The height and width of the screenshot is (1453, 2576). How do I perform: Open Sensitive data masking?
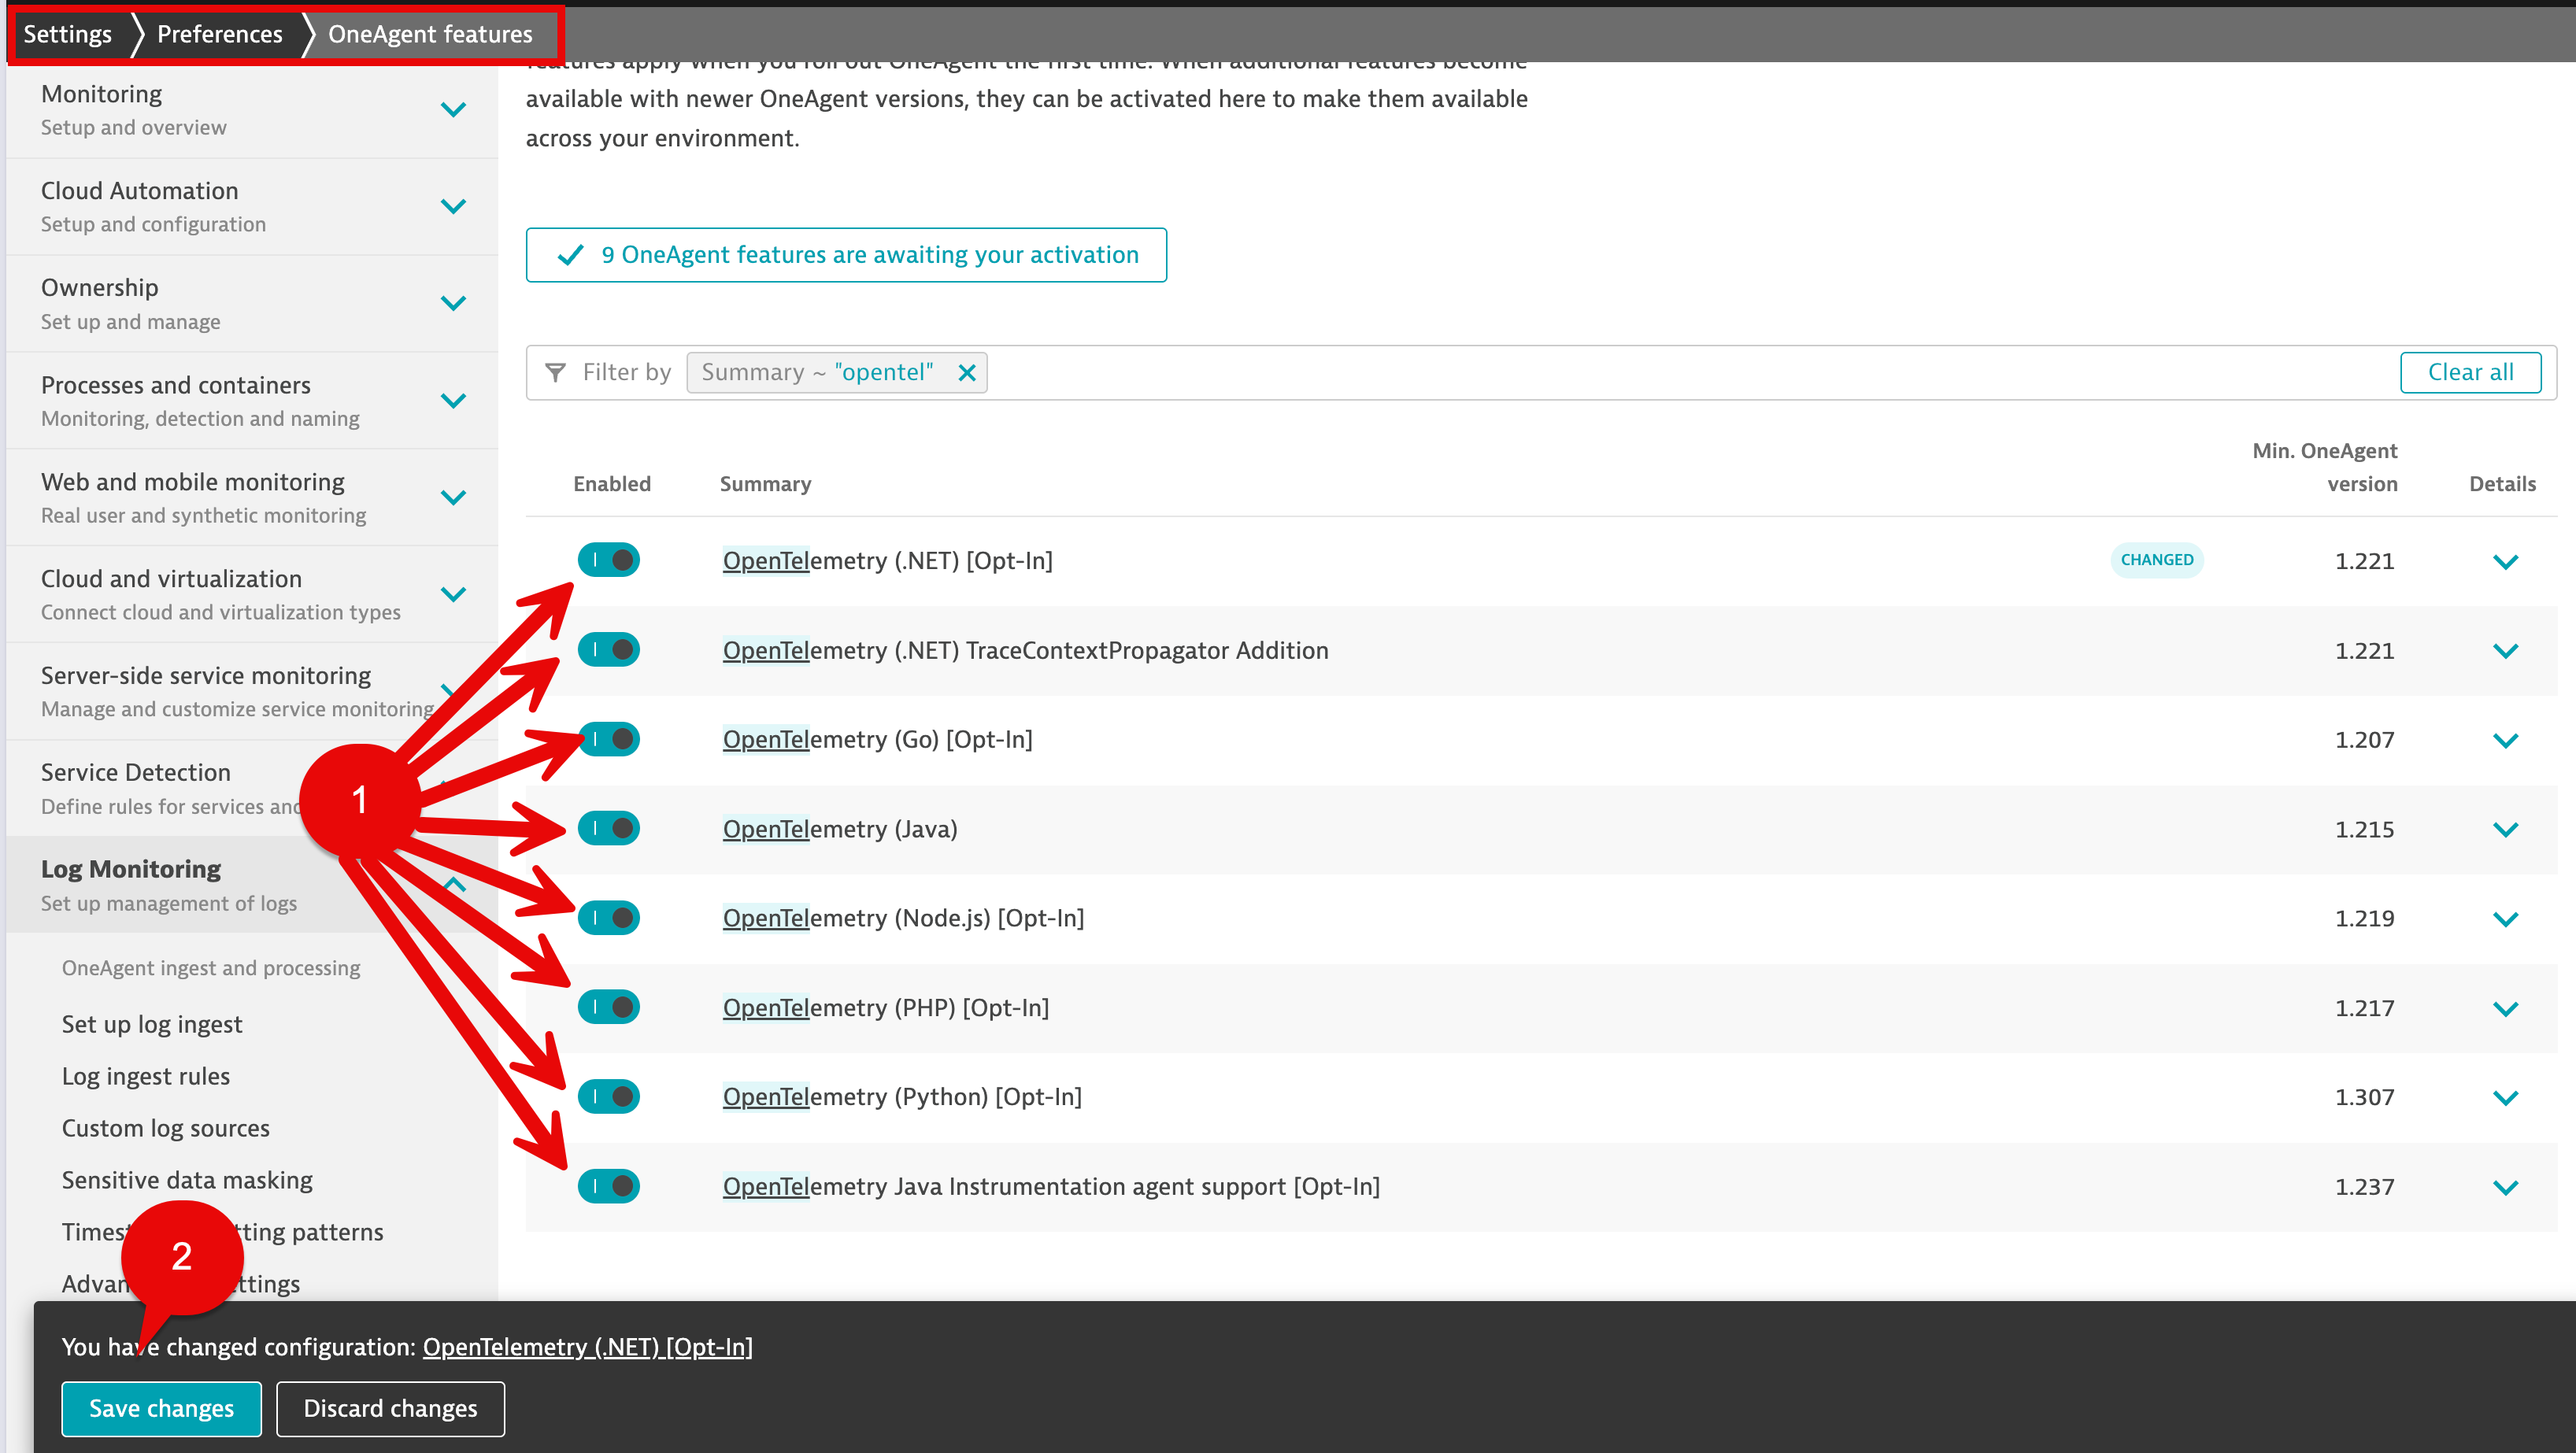(187, 1181)
